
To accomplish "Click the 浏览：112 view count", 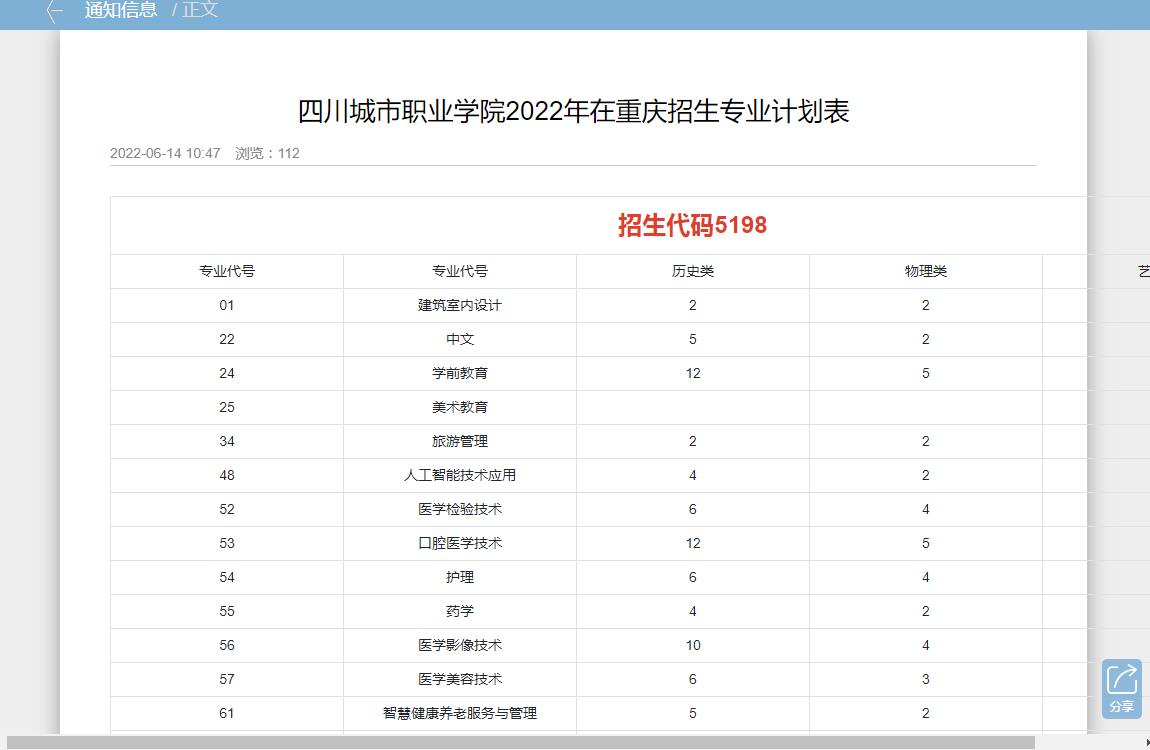I will click(x=267, y=153).
